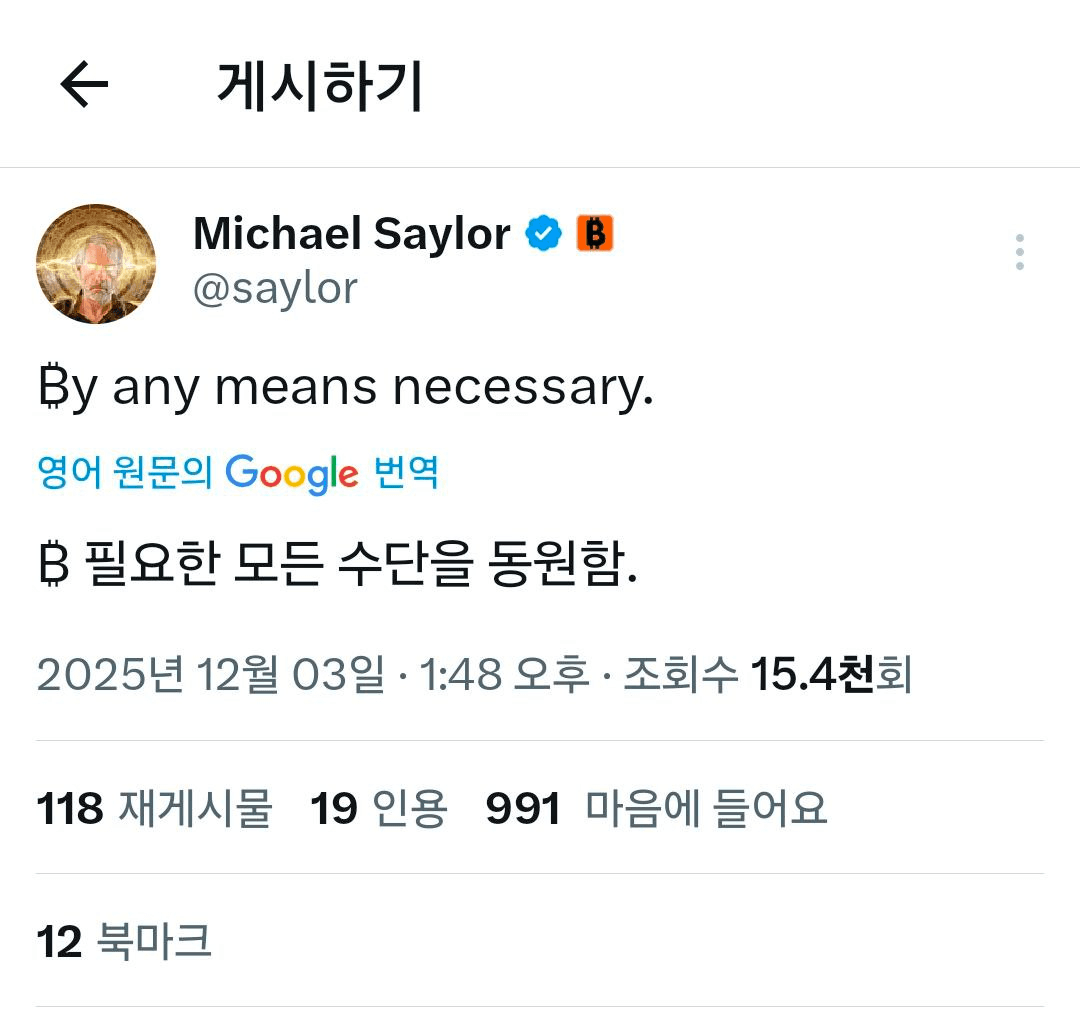Open the @saylor handle
Image resolution: width=1080 pixels, height=1018 pixels.
275,289
